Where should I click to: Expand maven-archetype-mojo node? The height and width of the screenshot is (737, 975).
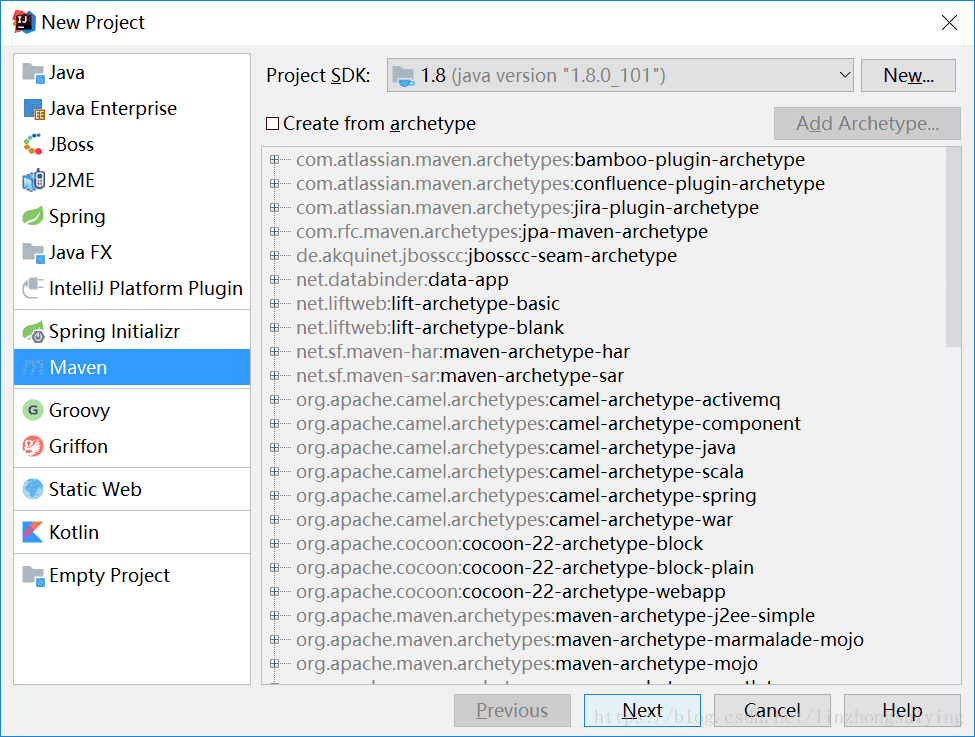(x=274, y=664)
